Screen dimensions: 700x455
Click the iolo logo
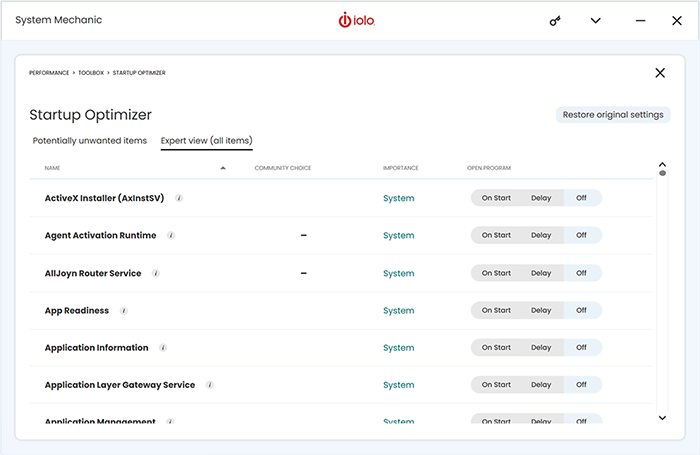tap(356, 20)
